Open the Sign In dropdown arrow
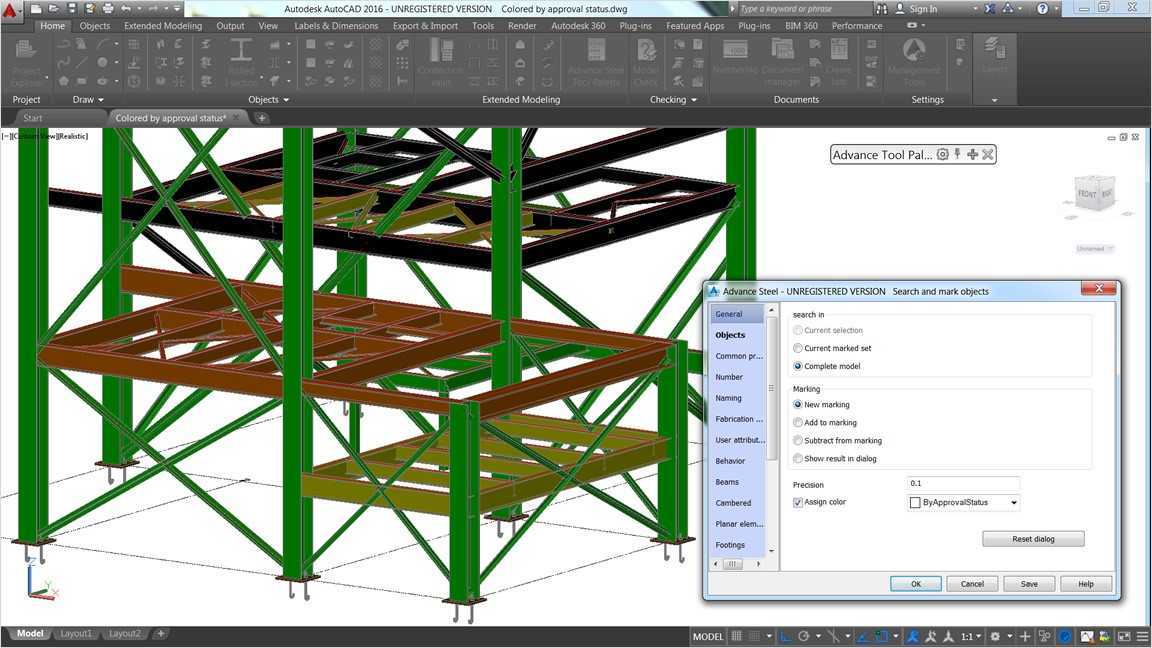1152x648 pixels. [975, 9]
